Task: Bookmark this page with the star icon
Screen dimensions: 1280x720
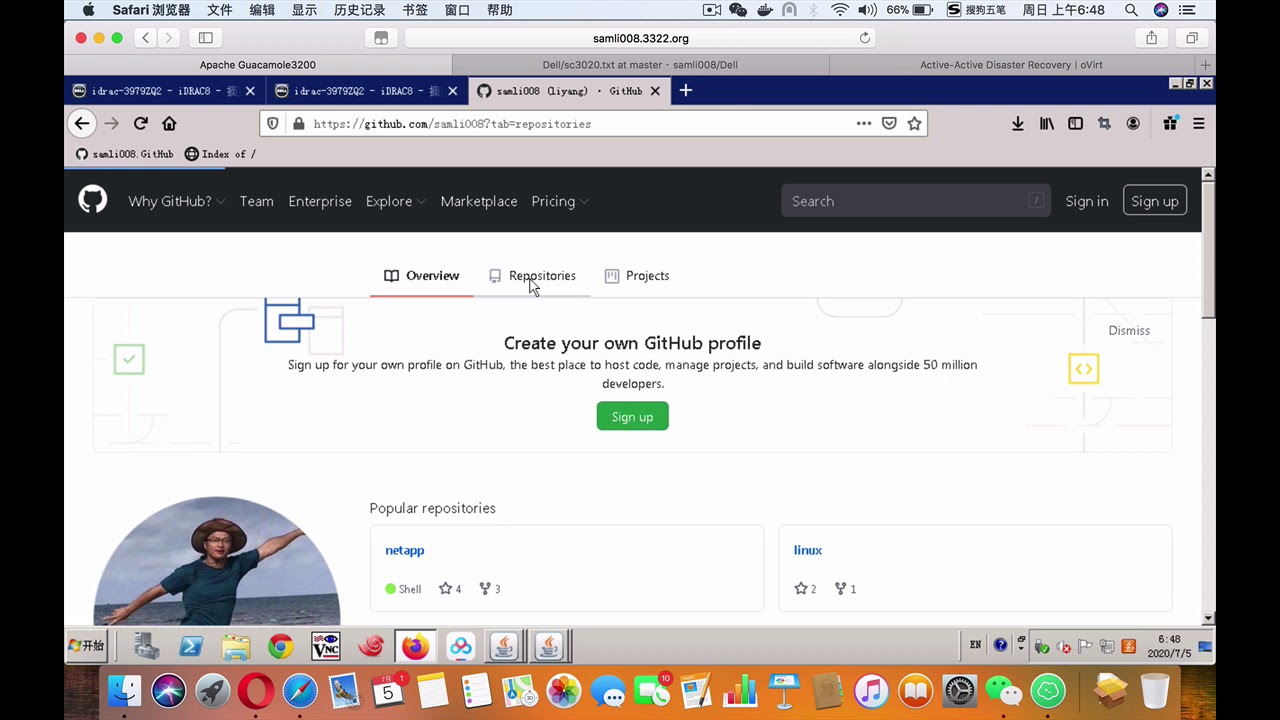Action: click(x=914, y=123)
